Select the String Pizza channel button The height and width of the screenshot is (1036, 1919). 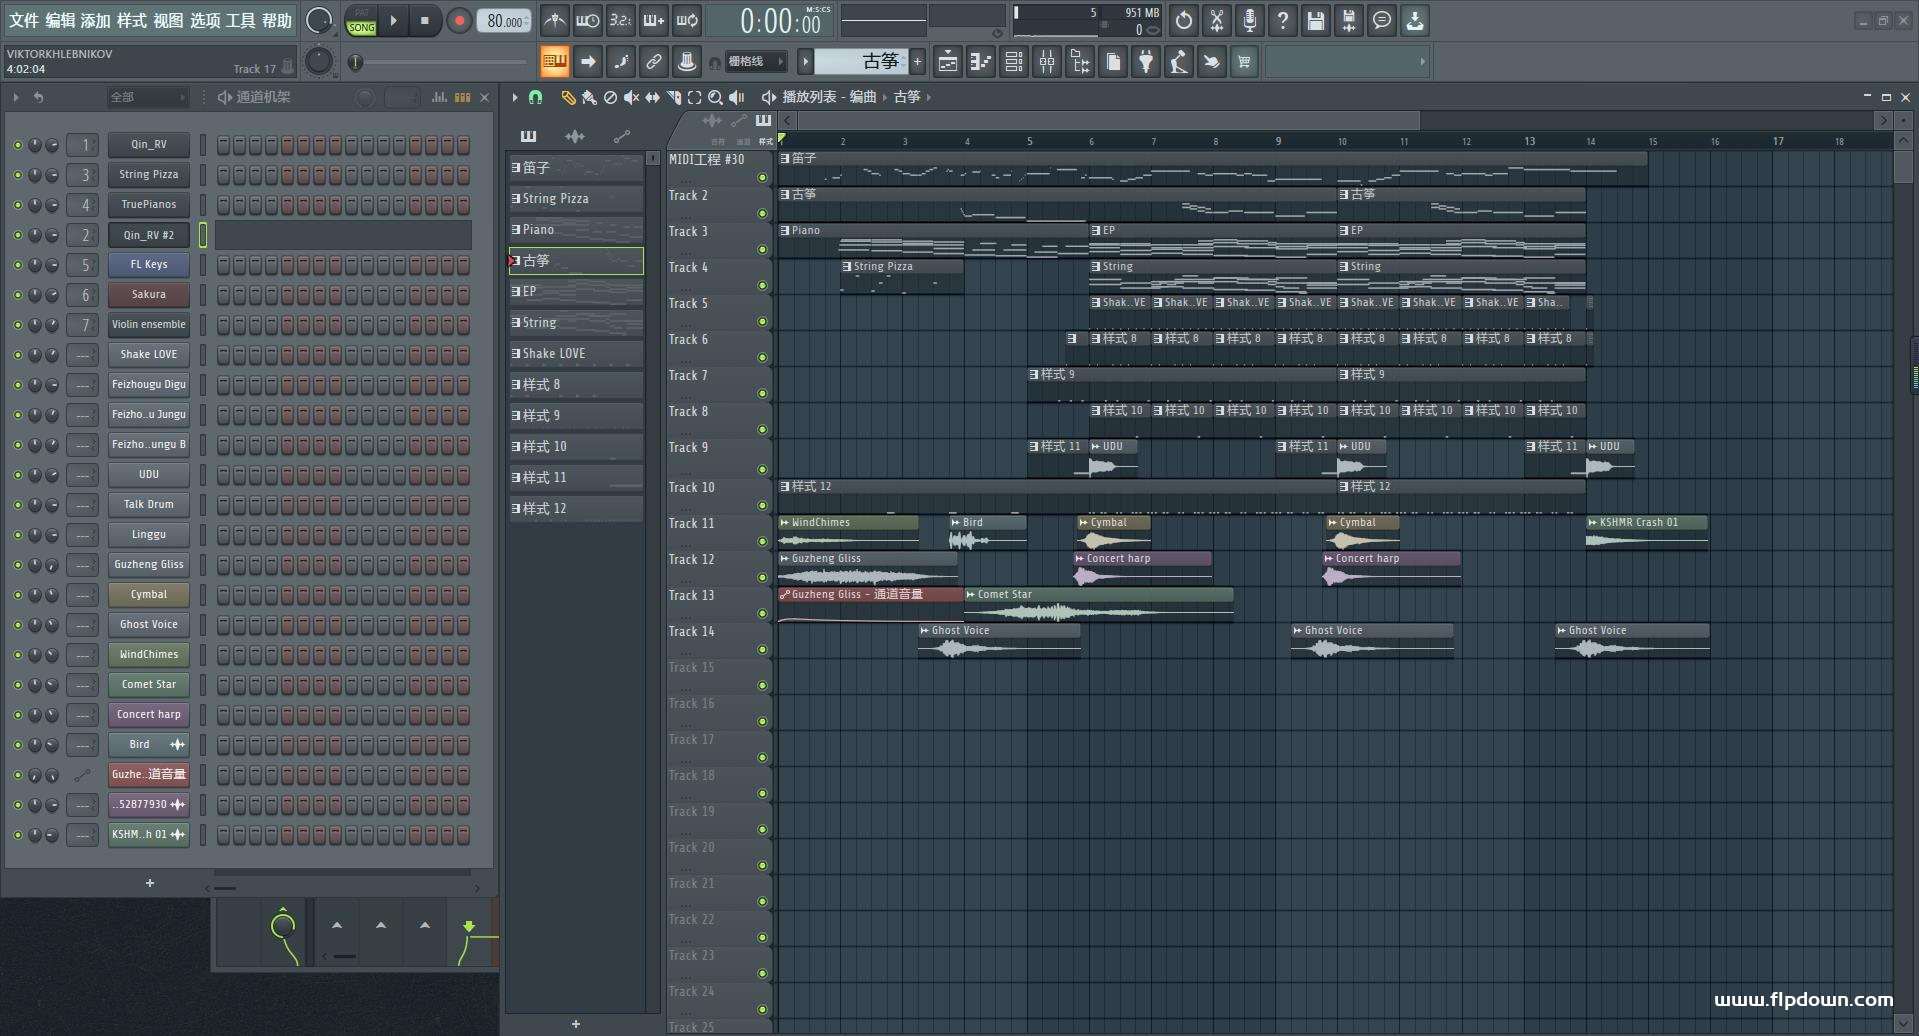point(149,175)
